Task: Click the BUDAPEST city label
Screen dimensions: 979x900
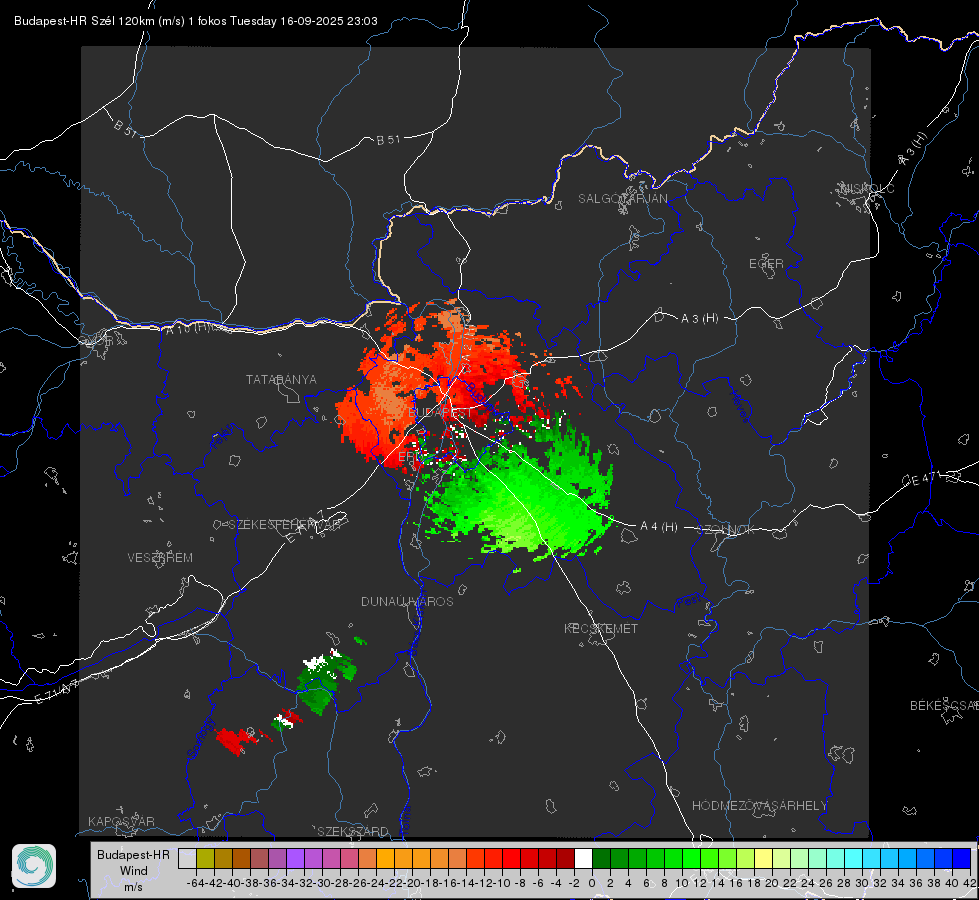Action: (440, 413)
